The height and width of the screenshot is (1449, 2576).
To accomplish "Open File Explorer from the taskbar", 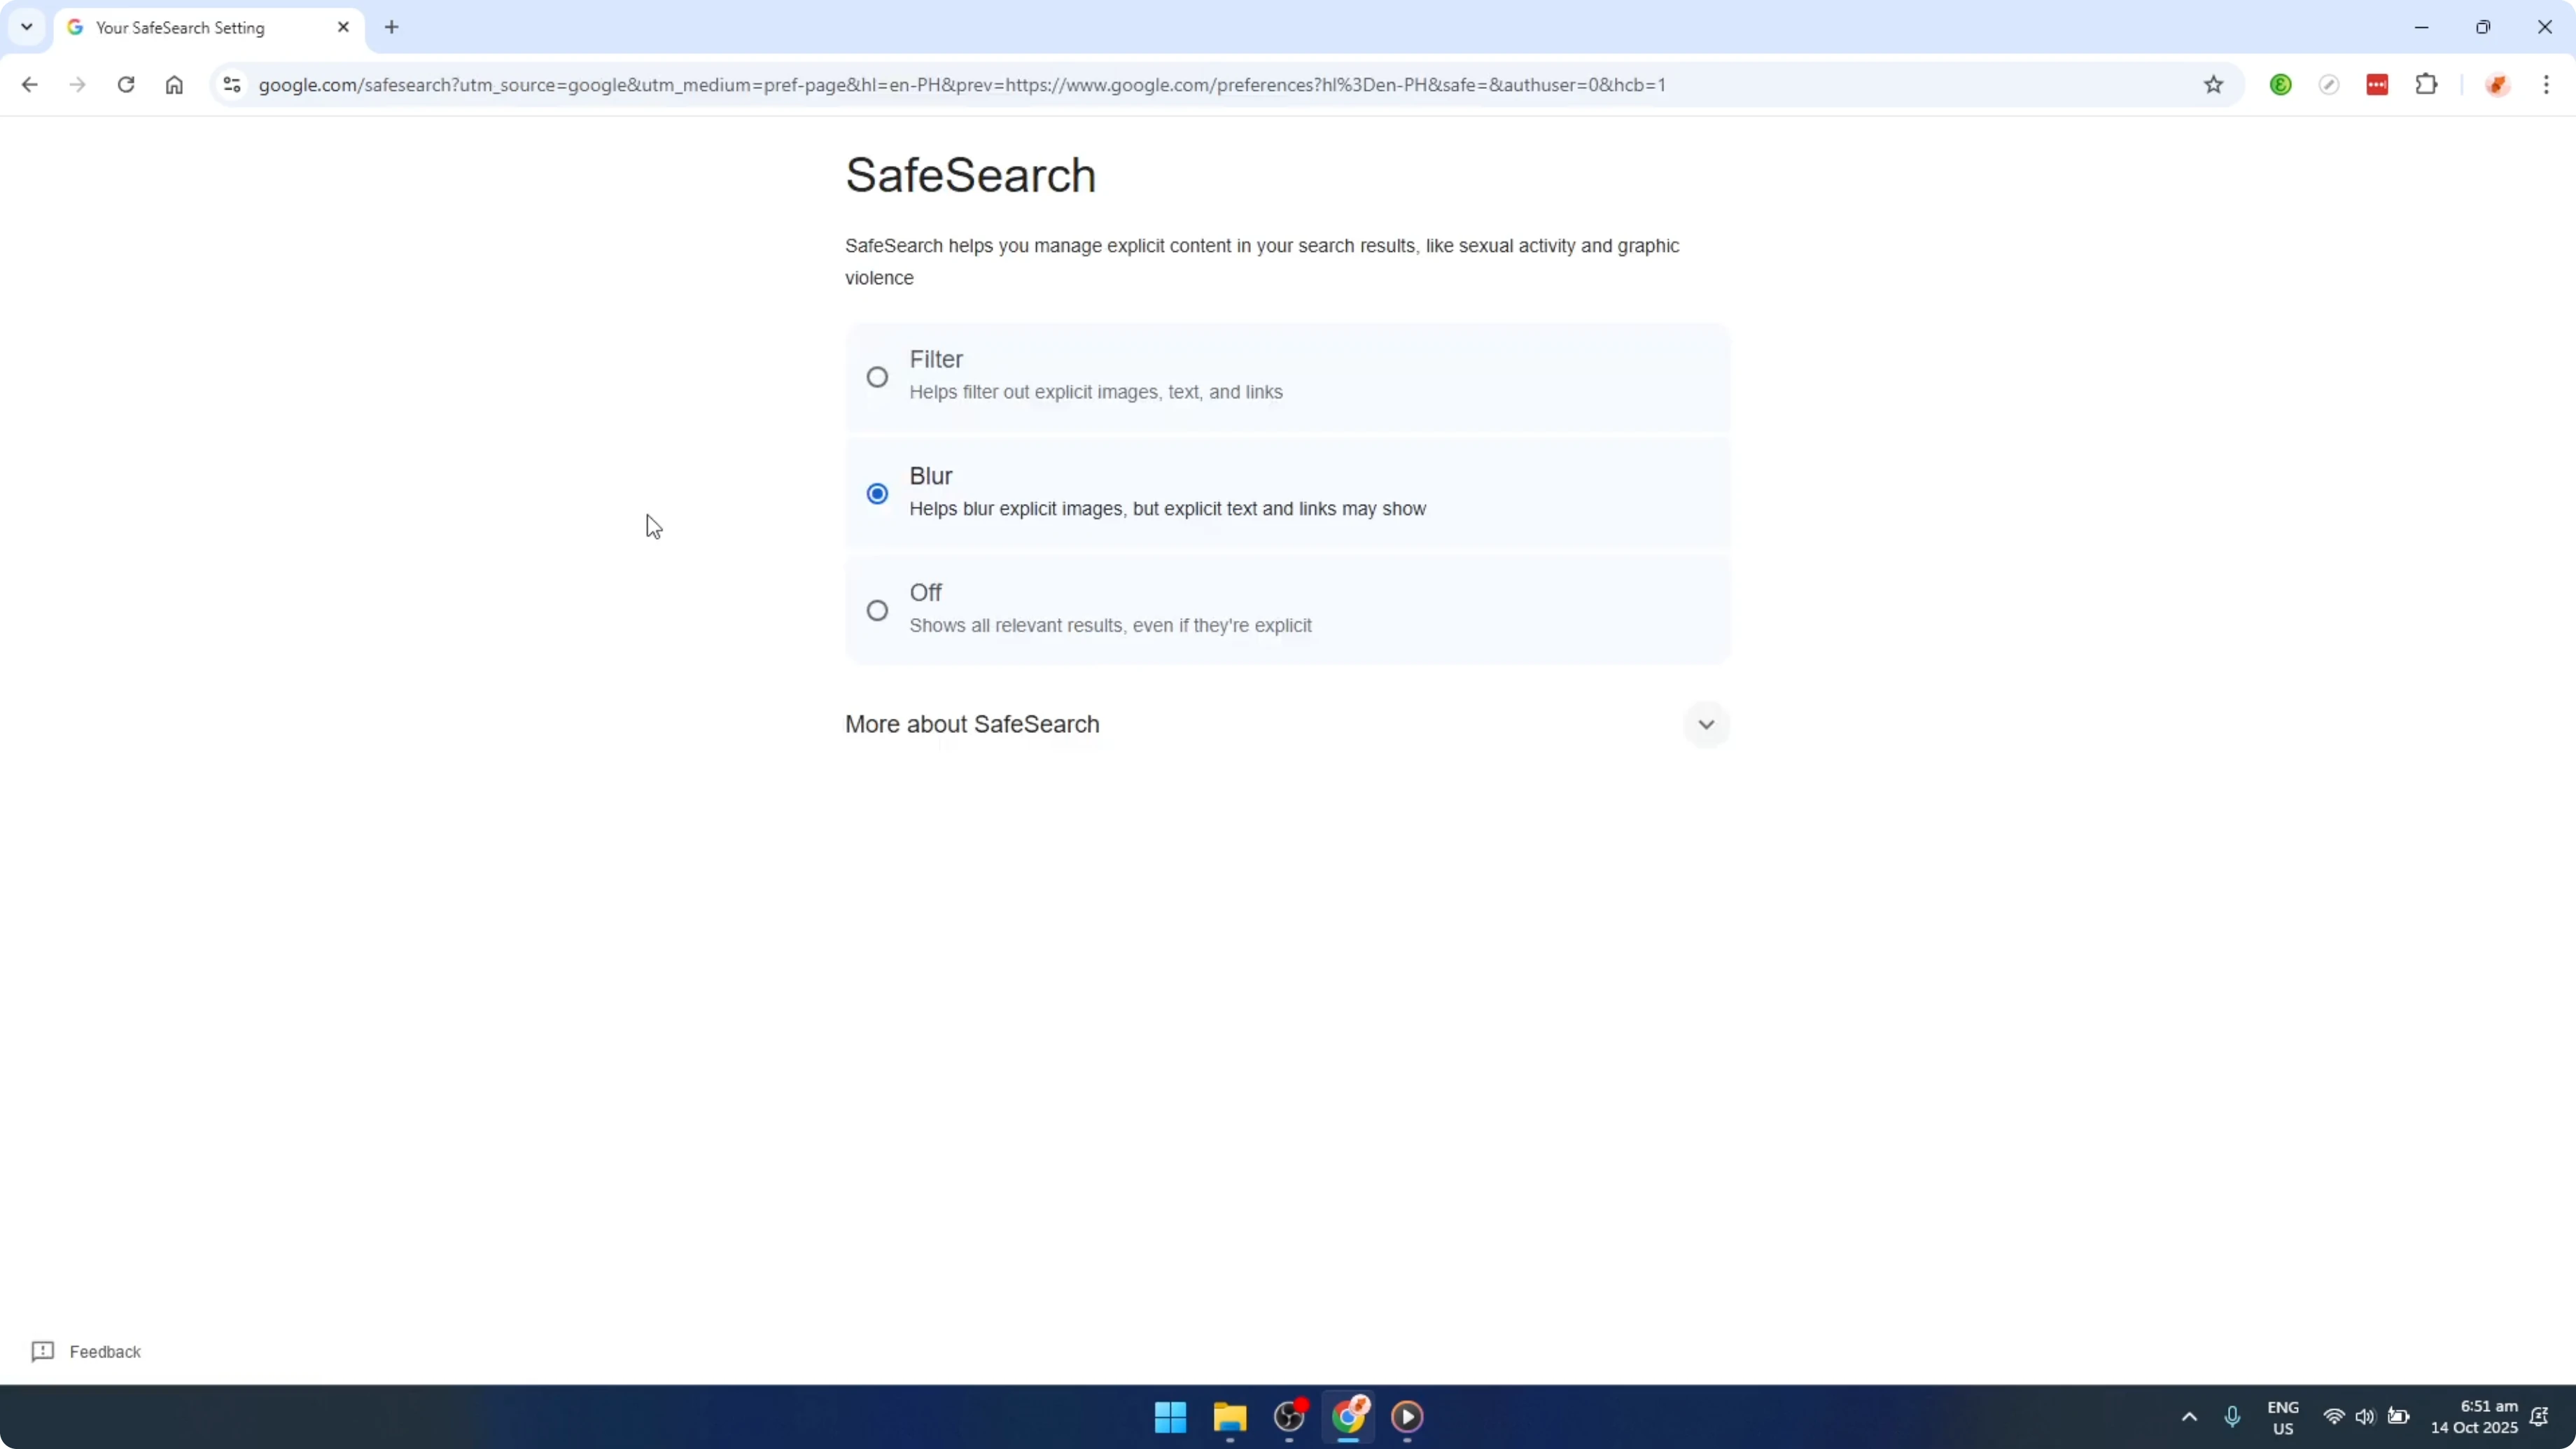I will (x=1230, y=1418).
